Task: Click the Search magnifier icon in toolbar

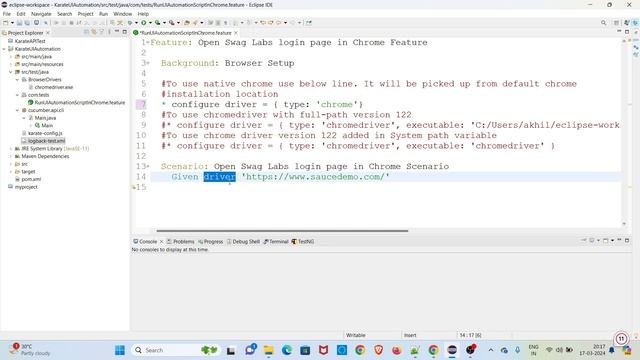Action: click(x=603, y=23)
